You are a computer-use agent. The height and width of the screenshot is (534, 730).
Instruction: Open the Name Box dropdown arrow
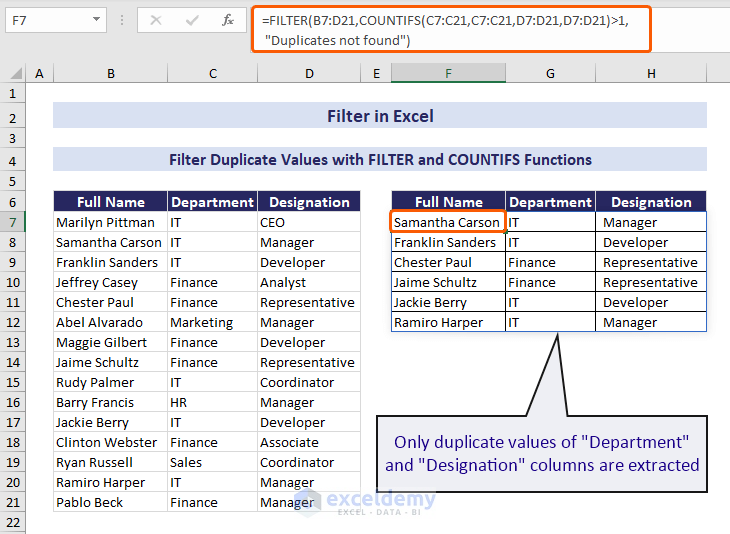click(x=96, y=20)
